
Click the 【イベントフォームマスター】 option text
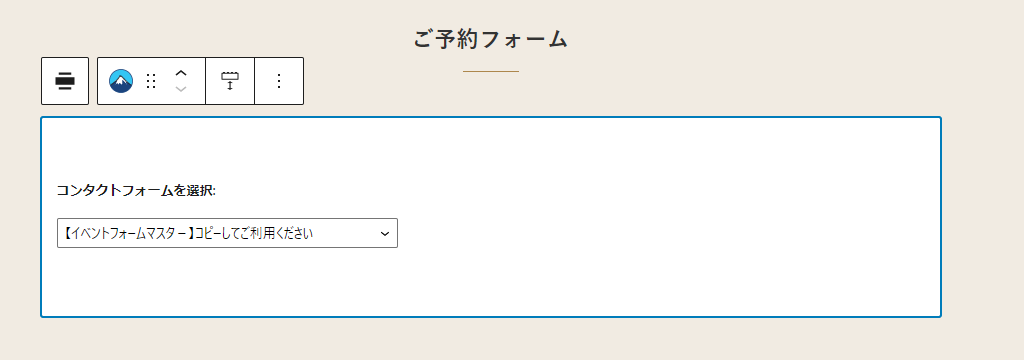(130, 233)
